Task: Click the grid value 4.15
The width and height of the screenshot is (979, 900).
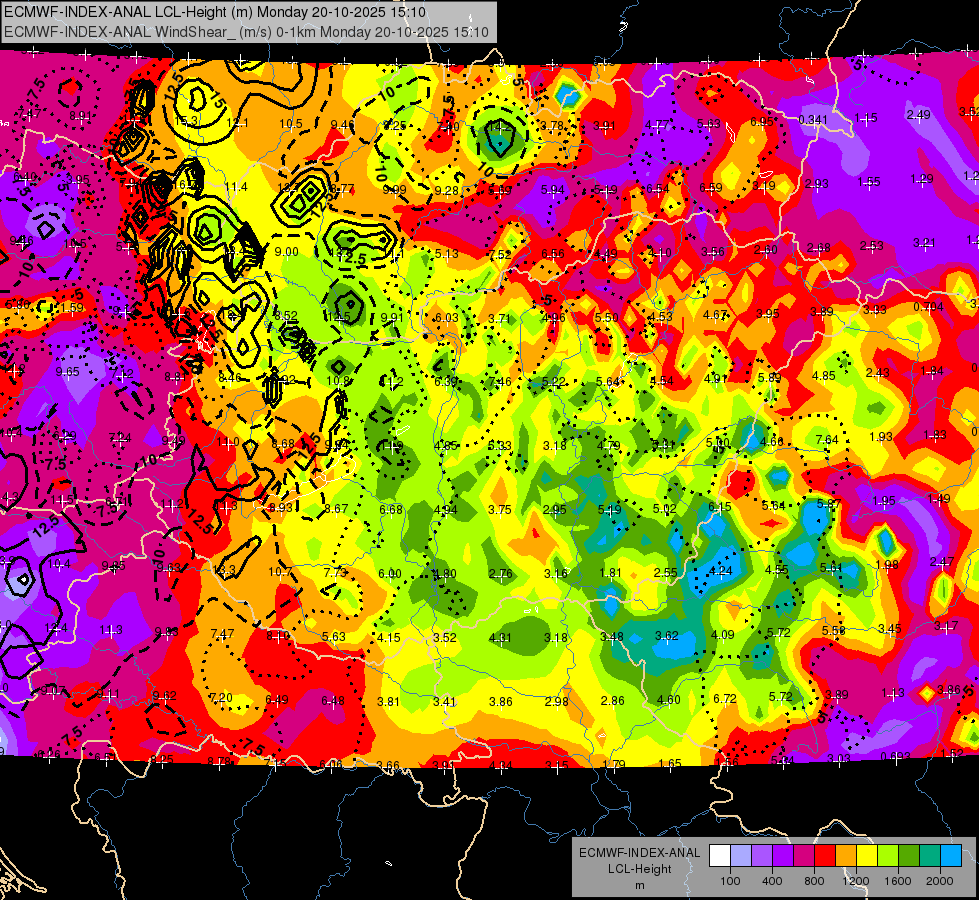Action: (389, 638)
